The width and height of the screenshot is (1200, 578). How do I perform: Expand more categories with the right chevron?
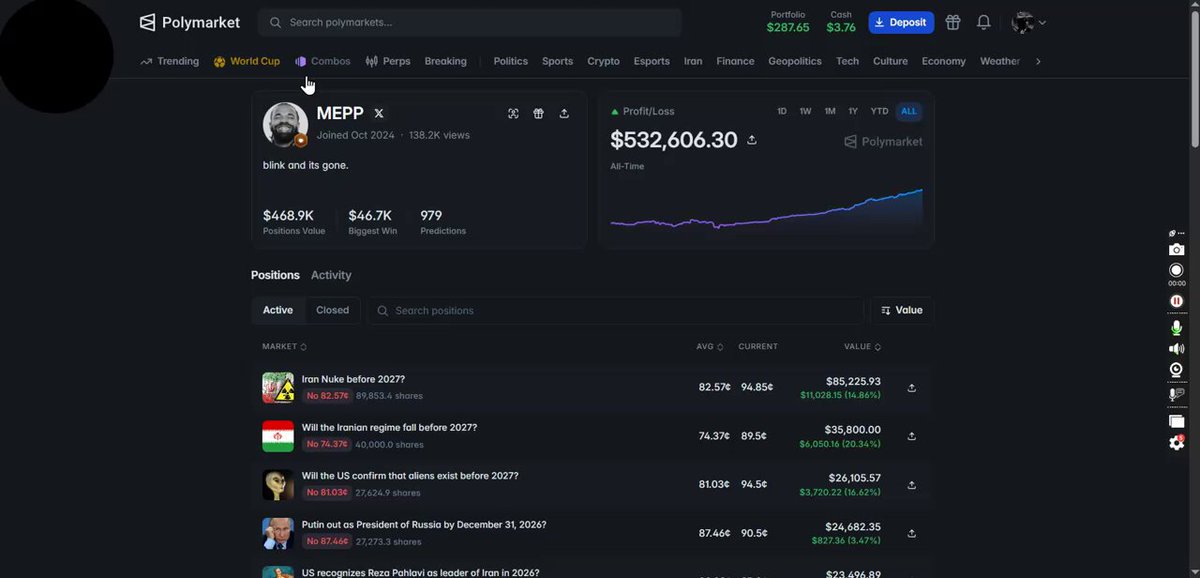click(1038, 61)
